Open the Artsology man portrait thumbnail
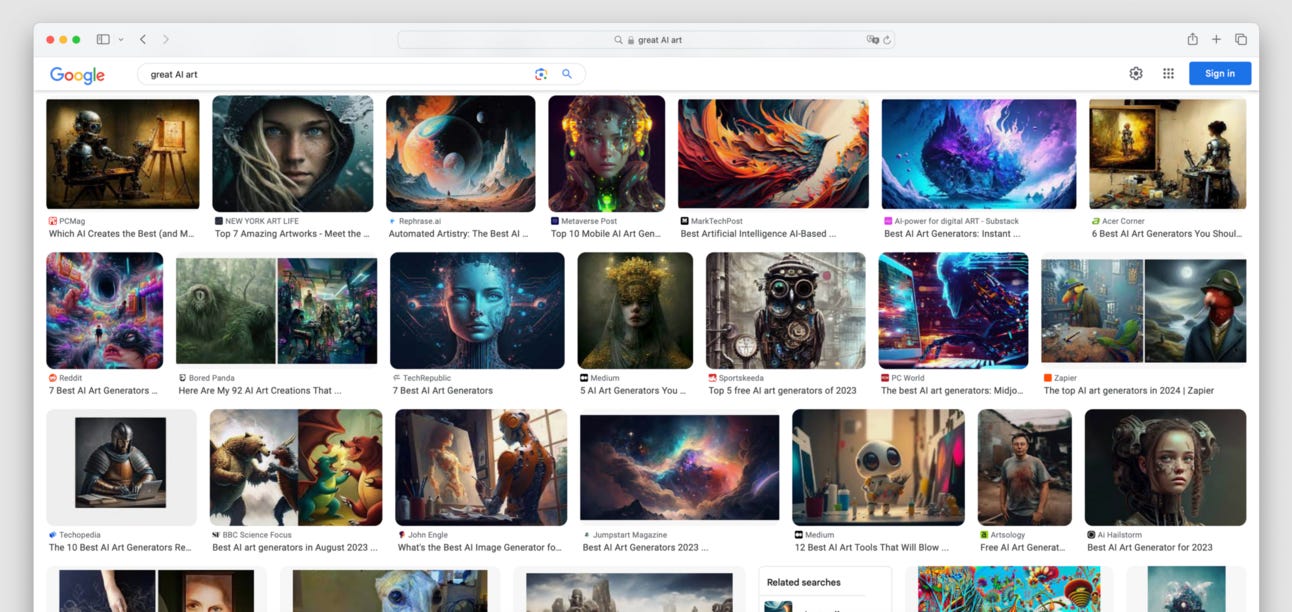1292x612 pixels. 1025,467
